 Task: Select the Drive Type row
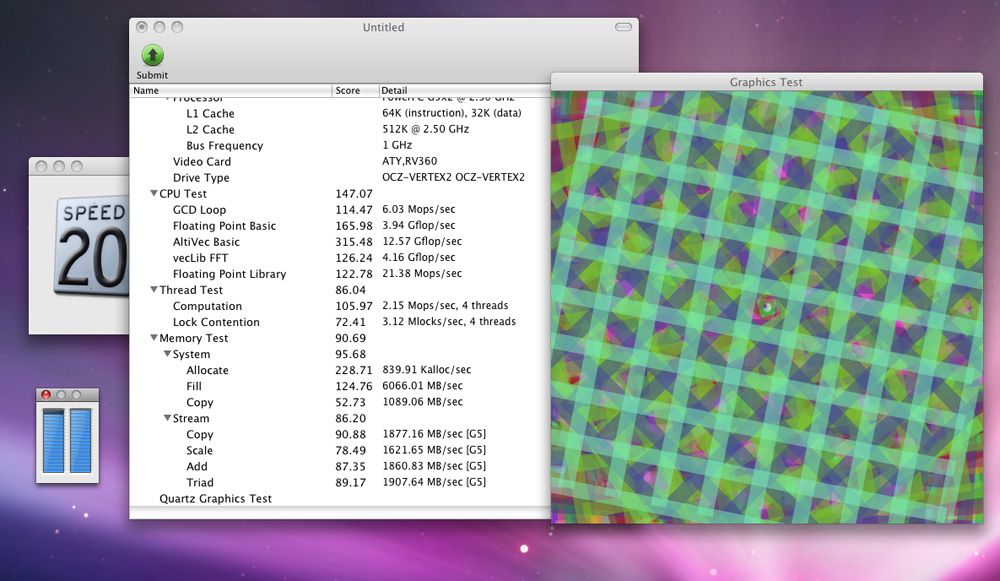(x=340, y=177)
